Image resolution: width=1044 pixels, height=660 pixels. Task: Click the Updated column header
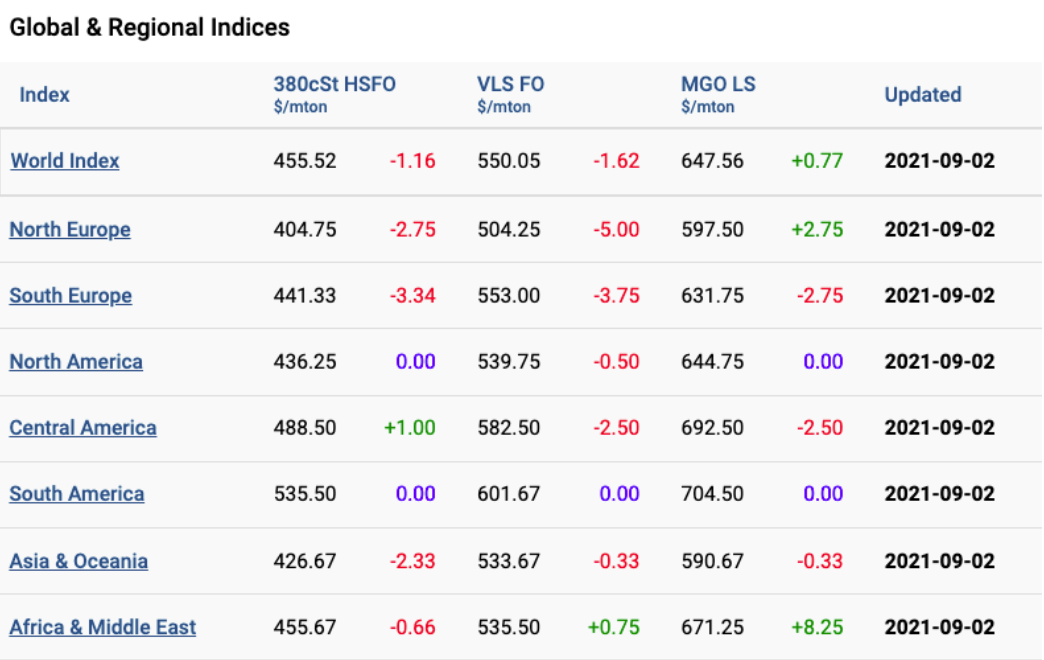click(922, 95)
